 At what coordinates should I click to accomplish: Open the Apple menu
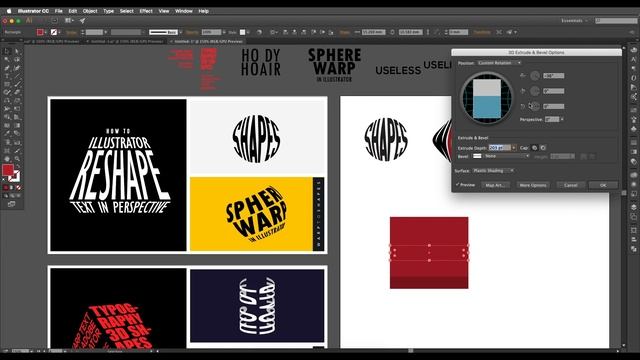[x=9, y=11]
